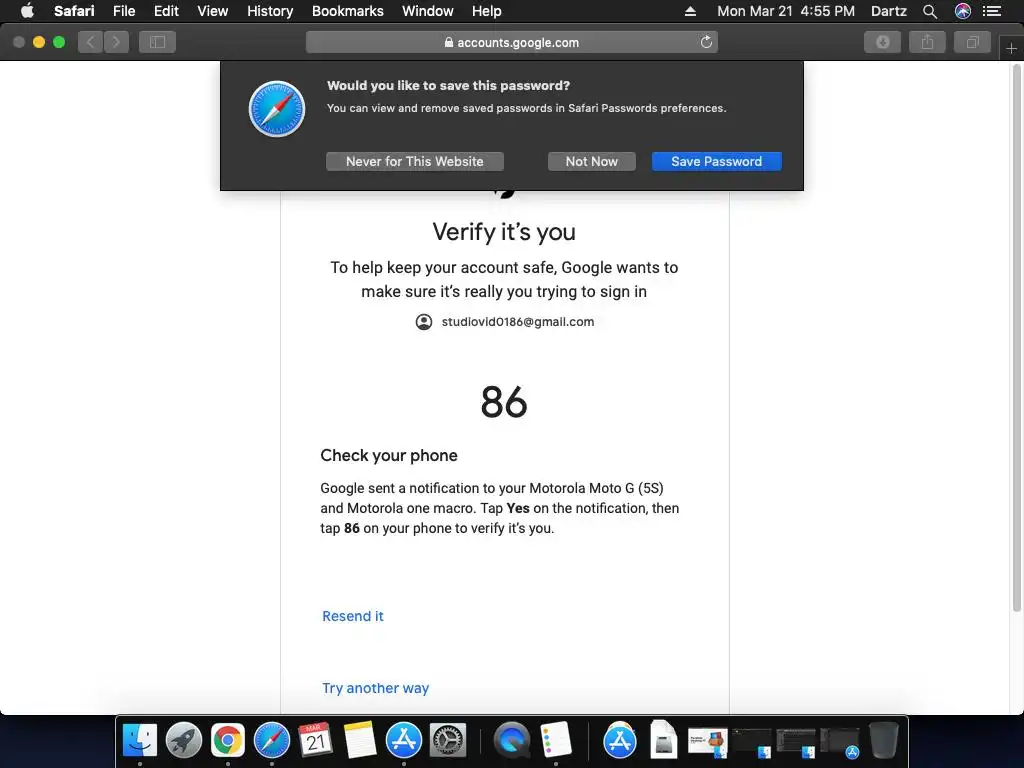Open Applications folder stack in Dock
1024x768 pixels.
pyautogui.click(x=620, y=741)
